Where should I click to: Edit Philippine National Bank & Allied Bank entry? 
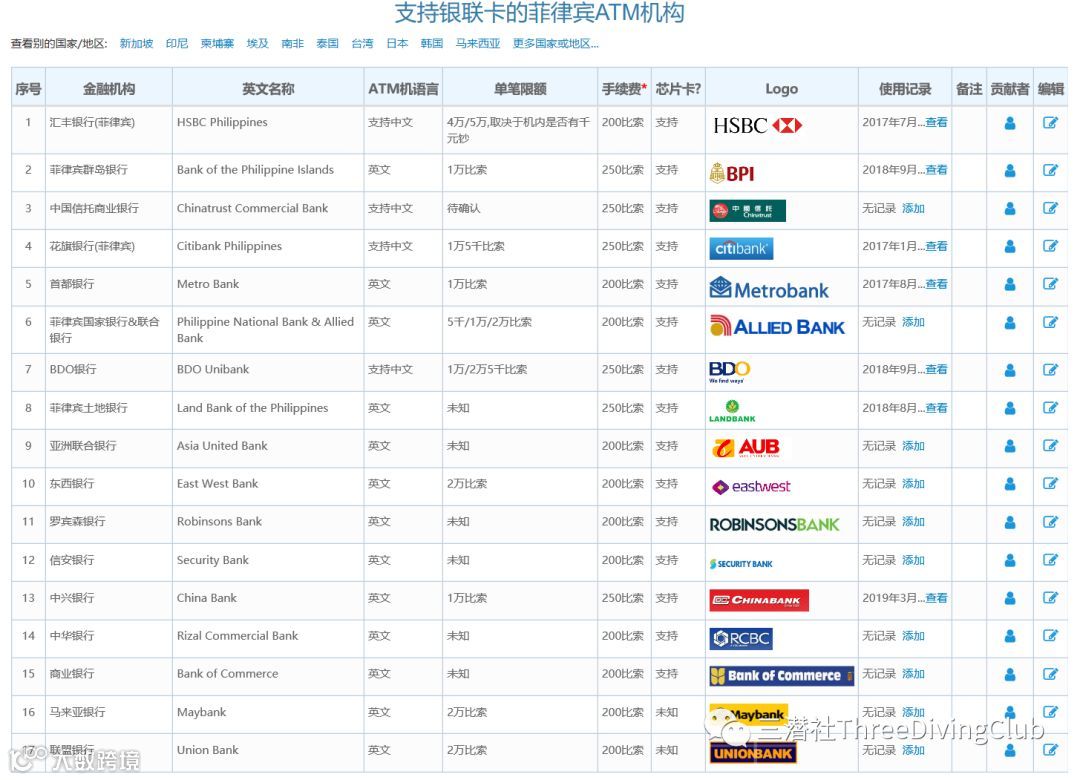(x=1050, y=322)
